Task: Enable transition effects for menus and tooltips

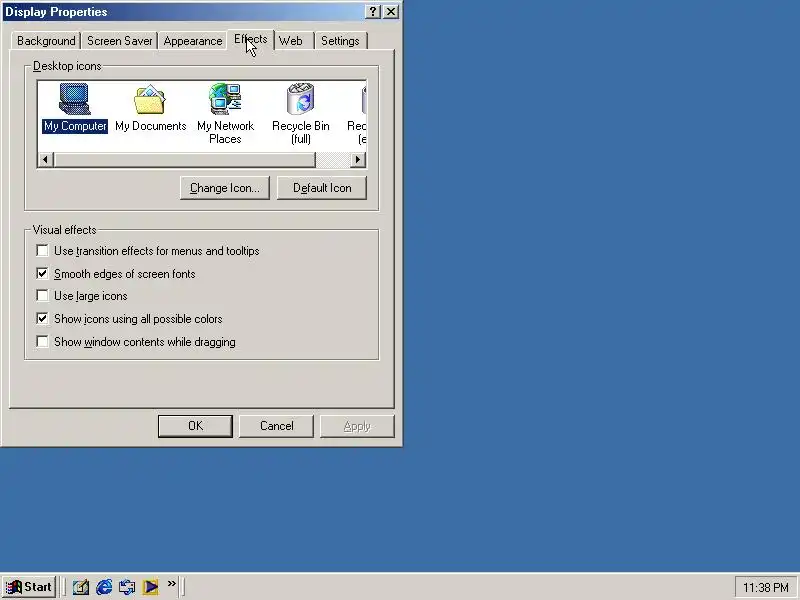Action: pyautogui.click(x=42, y=251)
